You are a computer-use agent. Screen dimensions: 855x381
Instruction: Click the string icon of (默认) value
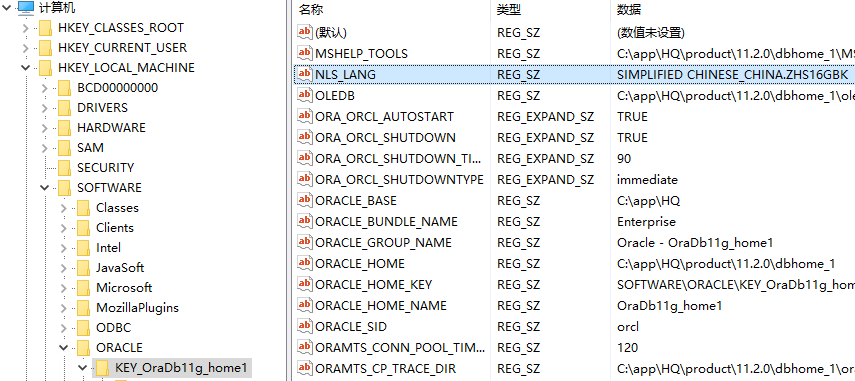pyautogui.click(x=305, y=32)
